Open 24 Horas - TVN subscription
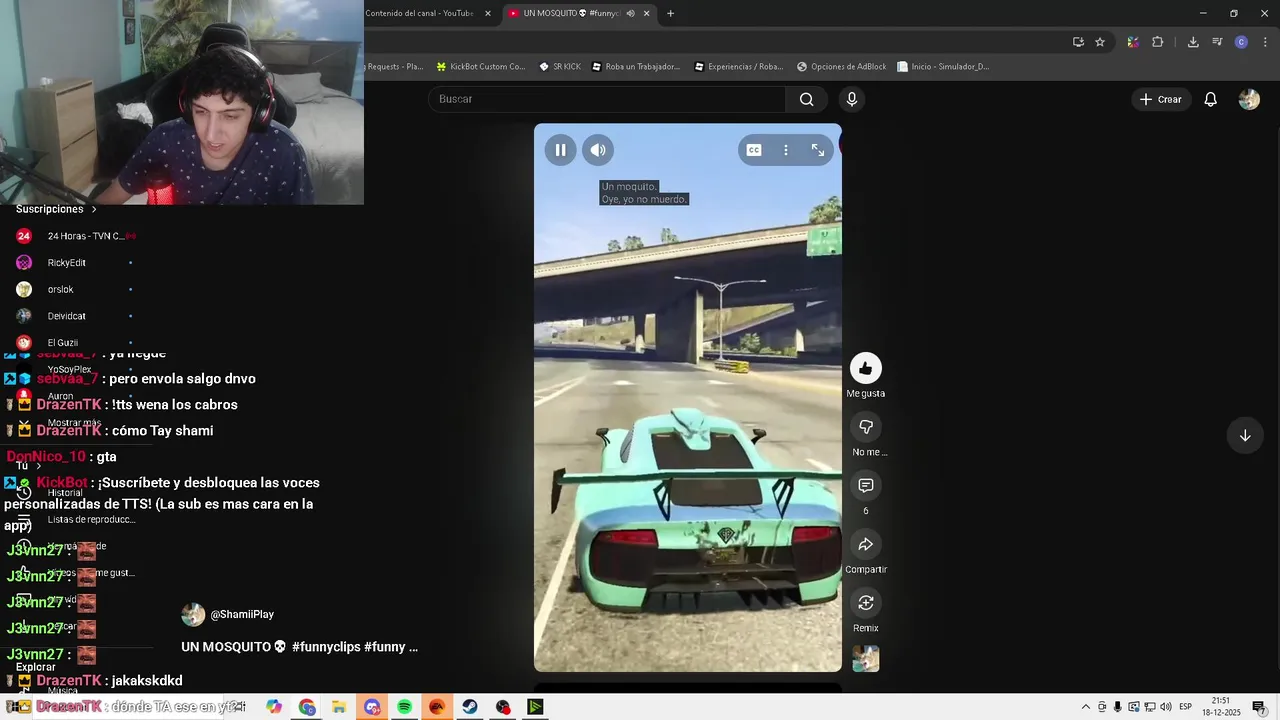Image resolution: width=1280 pixels, height=720 pixels. tap(75, 236)
